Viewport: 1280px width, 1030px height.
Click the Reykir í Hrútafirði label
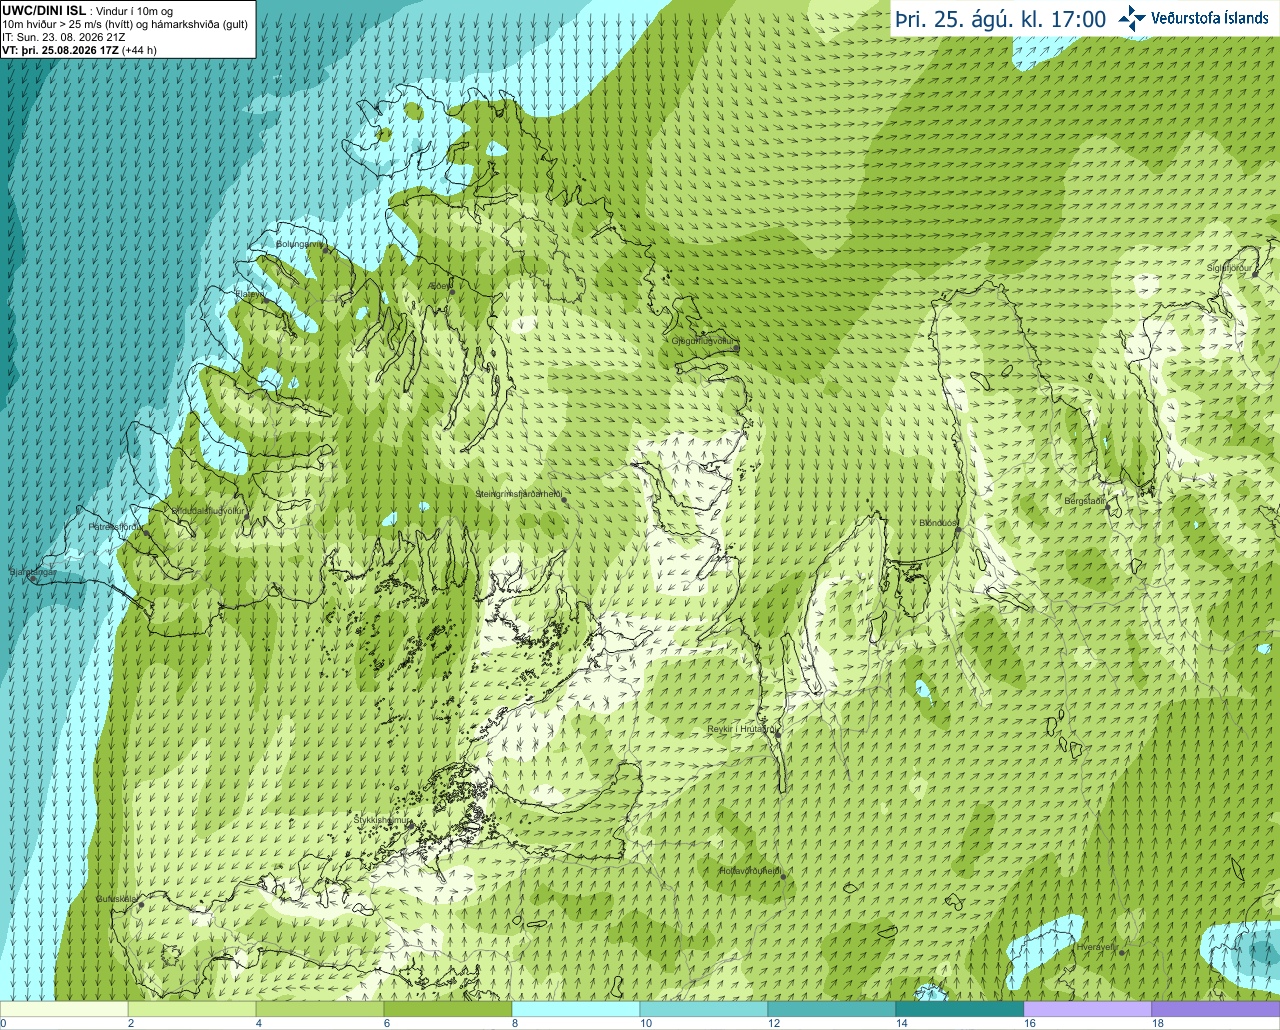(x=739, y=730)
